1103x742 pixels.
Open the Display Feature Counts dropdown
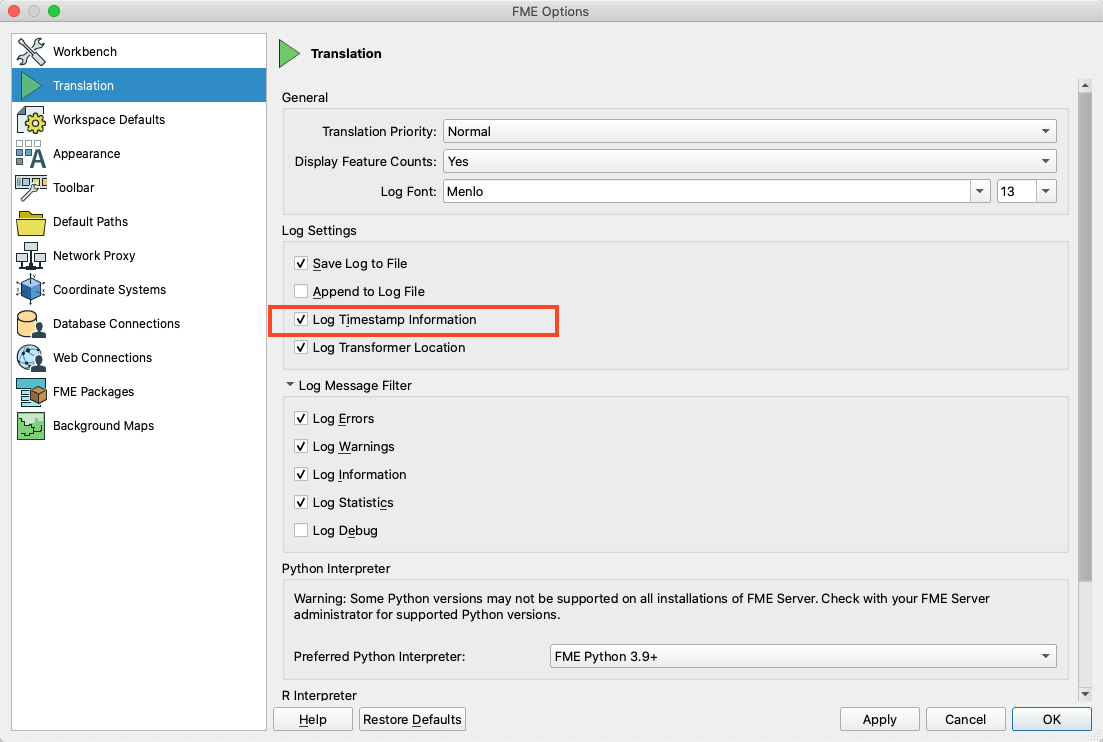pos(750,161)
